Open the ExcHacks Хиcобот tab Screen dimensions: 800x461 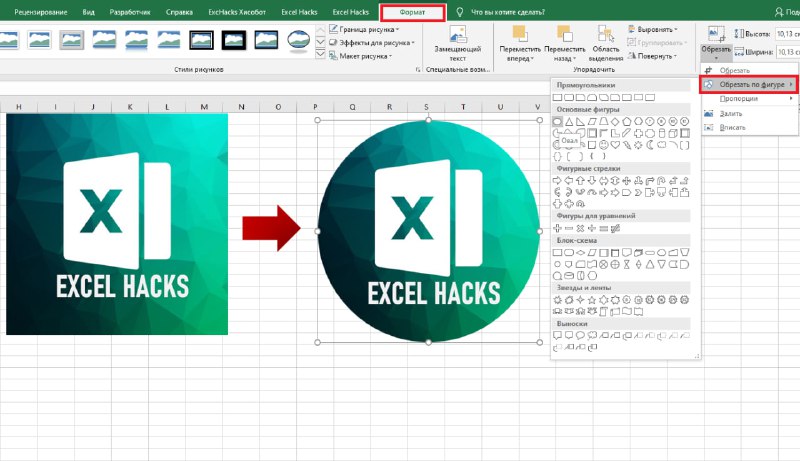click(237, 12)
